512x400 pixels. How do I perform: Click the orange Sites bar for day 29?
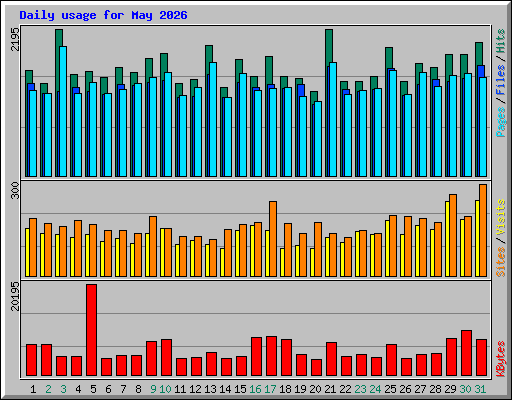pyautogui.click(x=453, y=235)
